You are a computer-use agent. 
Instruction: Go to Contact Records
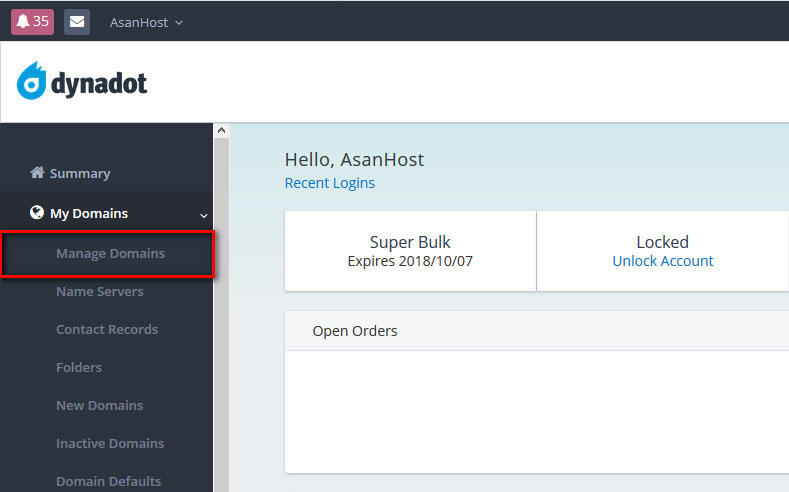pos(107,330)
